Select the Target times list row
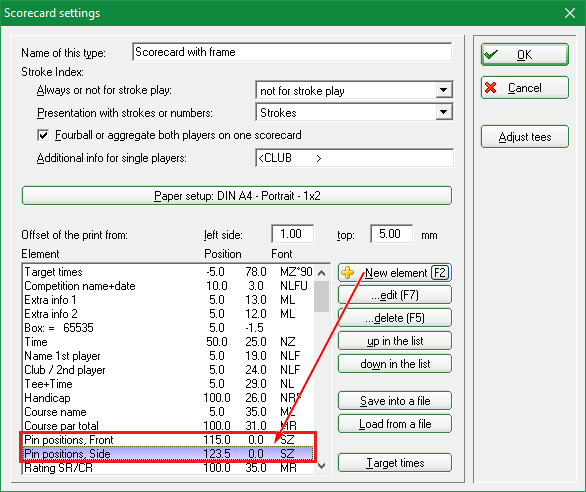Viewport: 586px width, 492px height. point(168,272)
